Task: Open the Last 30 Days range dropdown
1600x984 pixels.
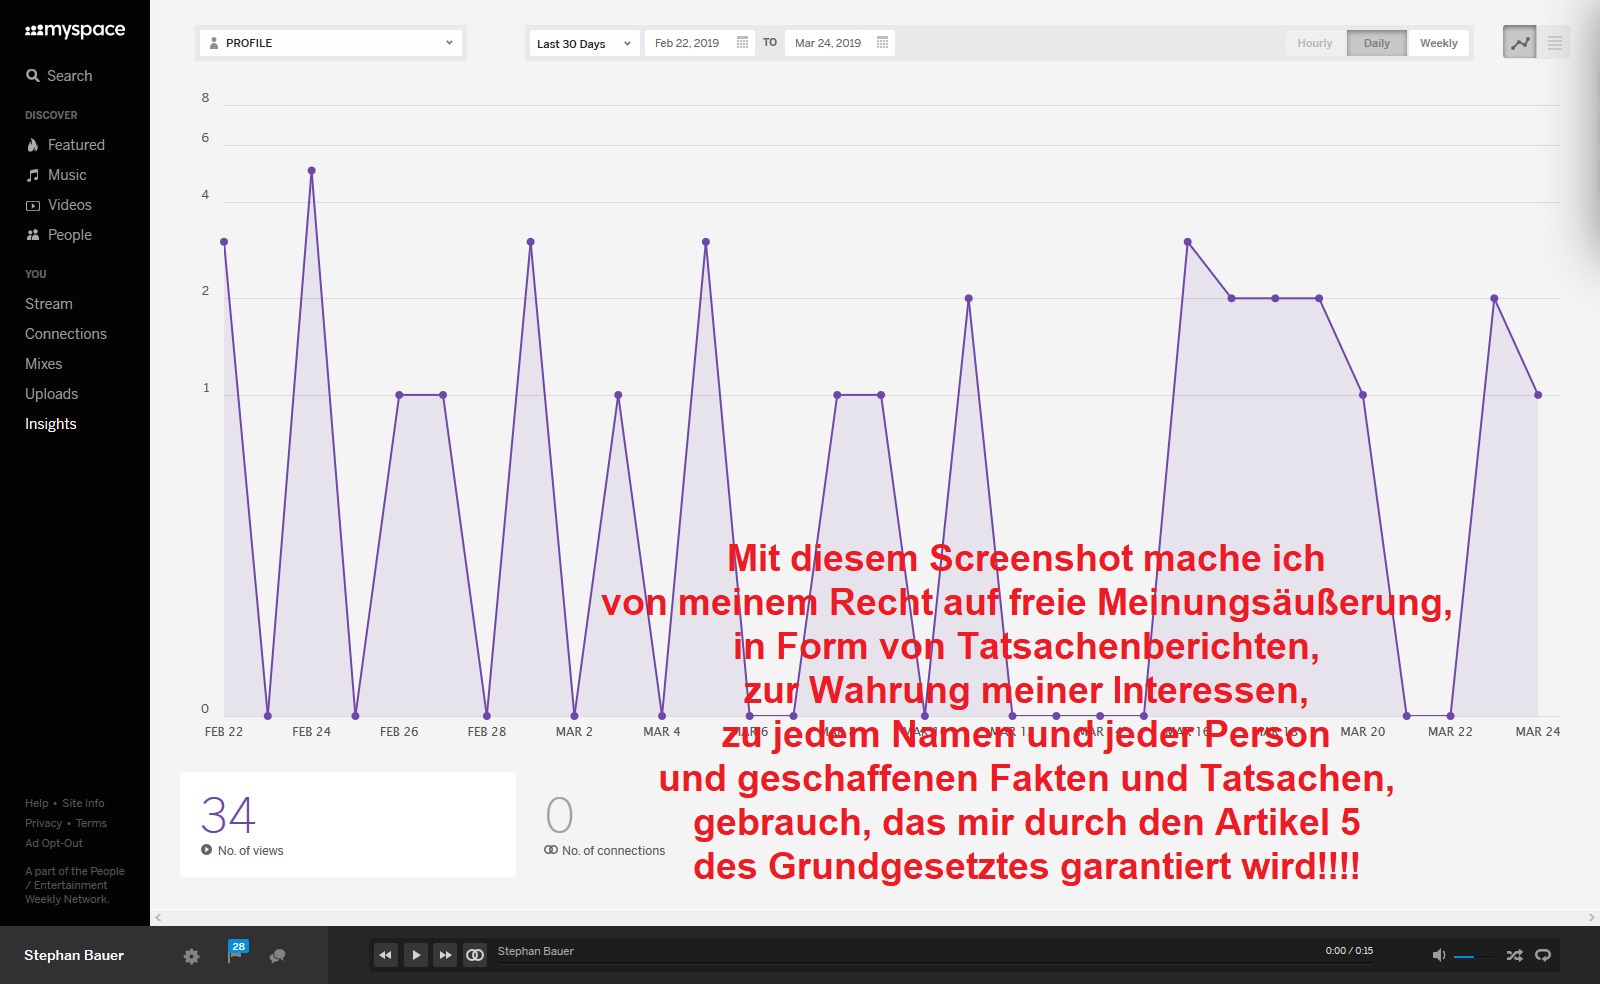Action: click(584, 43)
